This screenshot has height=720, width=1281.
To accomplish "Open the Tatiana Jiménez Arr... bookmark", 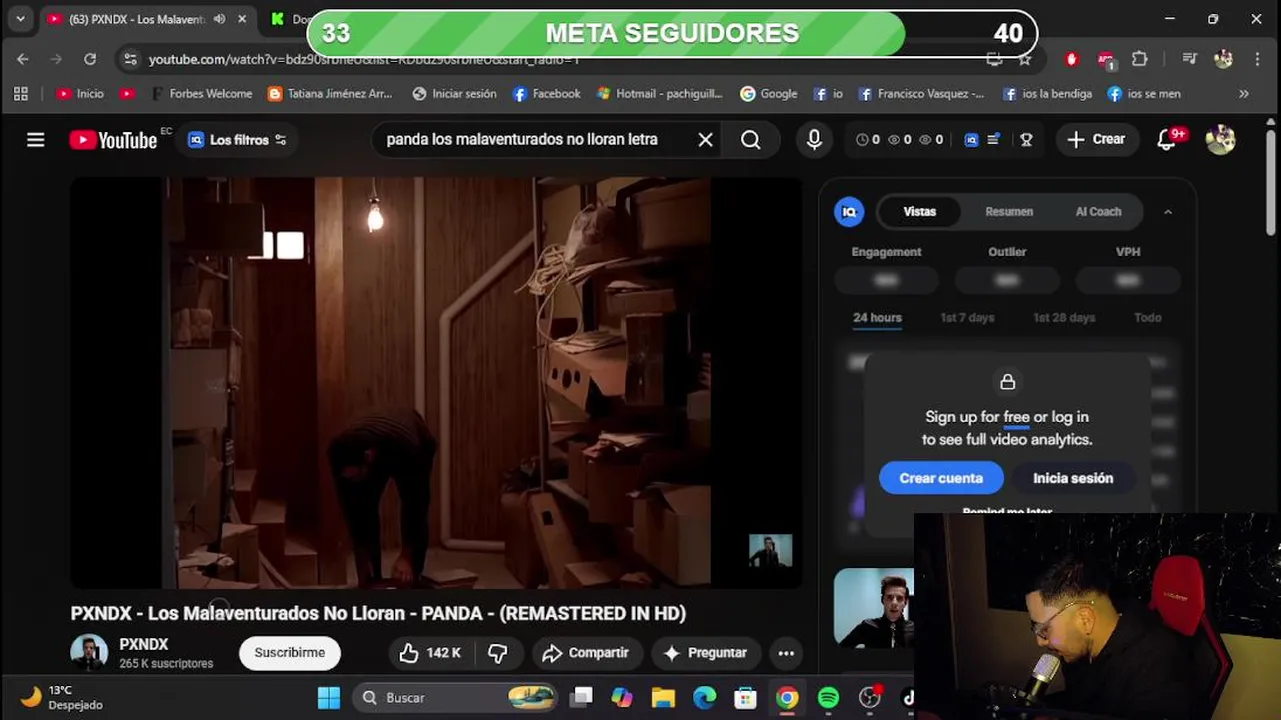I will pos(330,94).
